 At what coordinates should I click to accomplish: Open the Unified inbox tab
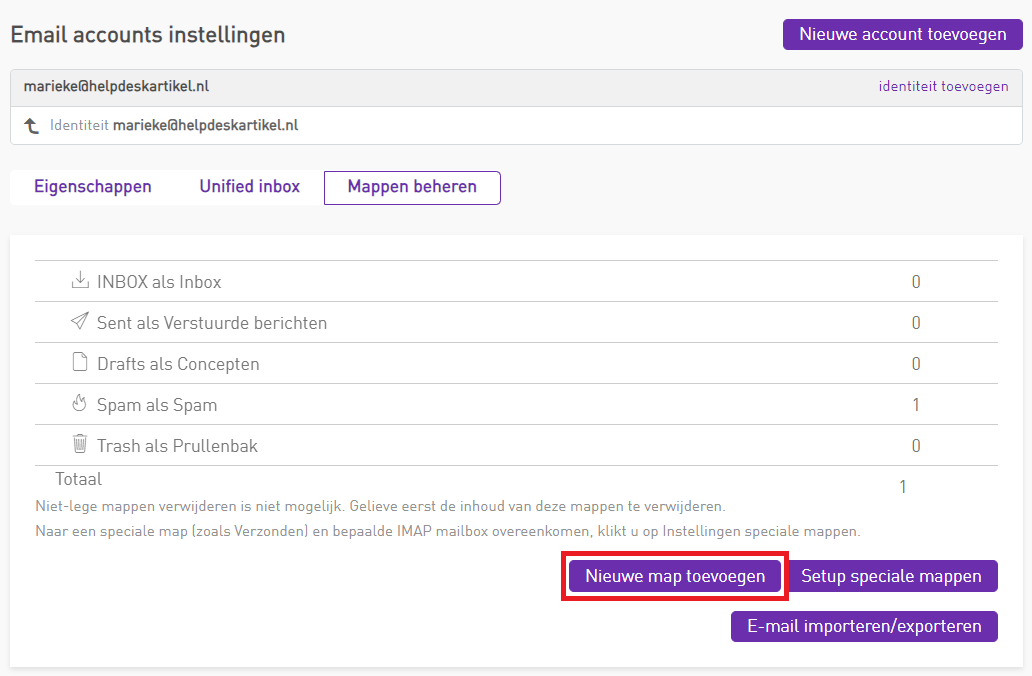[249, 187]
